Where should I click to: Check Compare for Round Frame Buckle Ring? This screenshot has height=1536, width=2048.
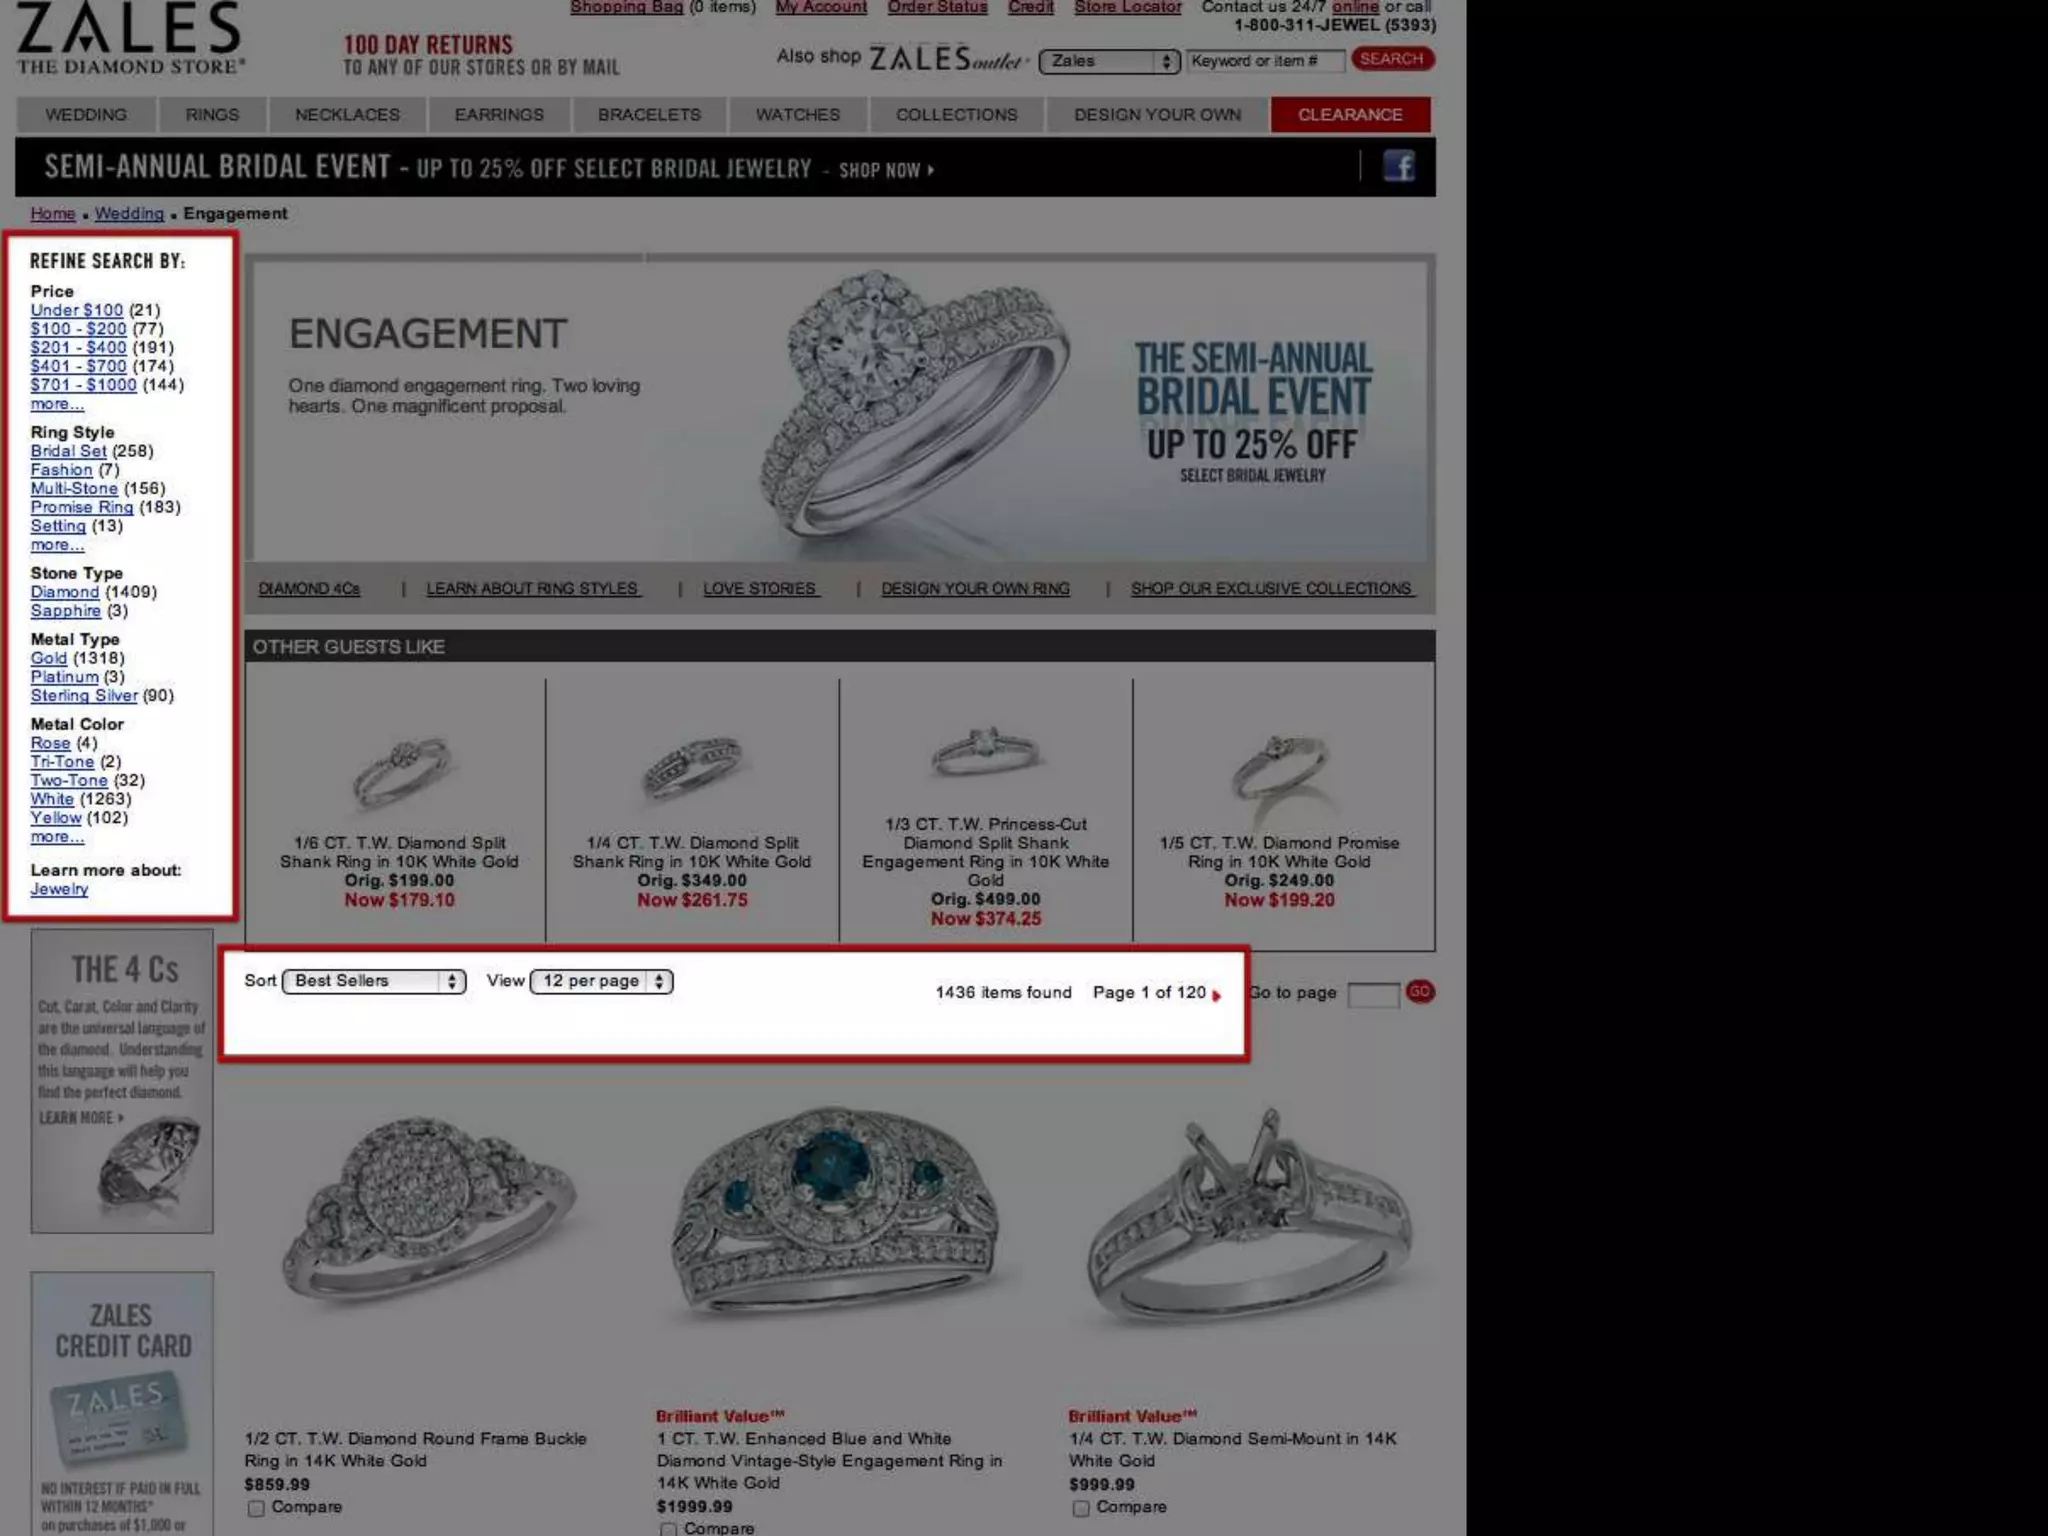click(256, 1508)
